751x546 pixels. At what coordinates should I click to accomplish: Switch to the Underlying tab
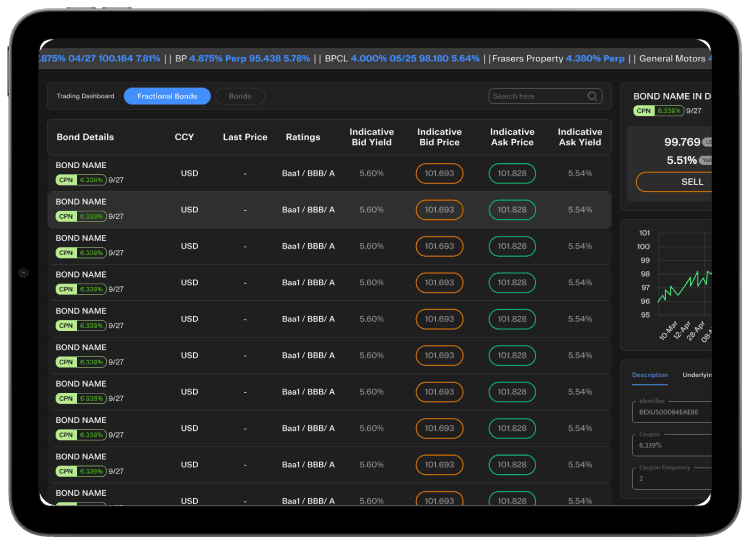[x=697, y=375]
